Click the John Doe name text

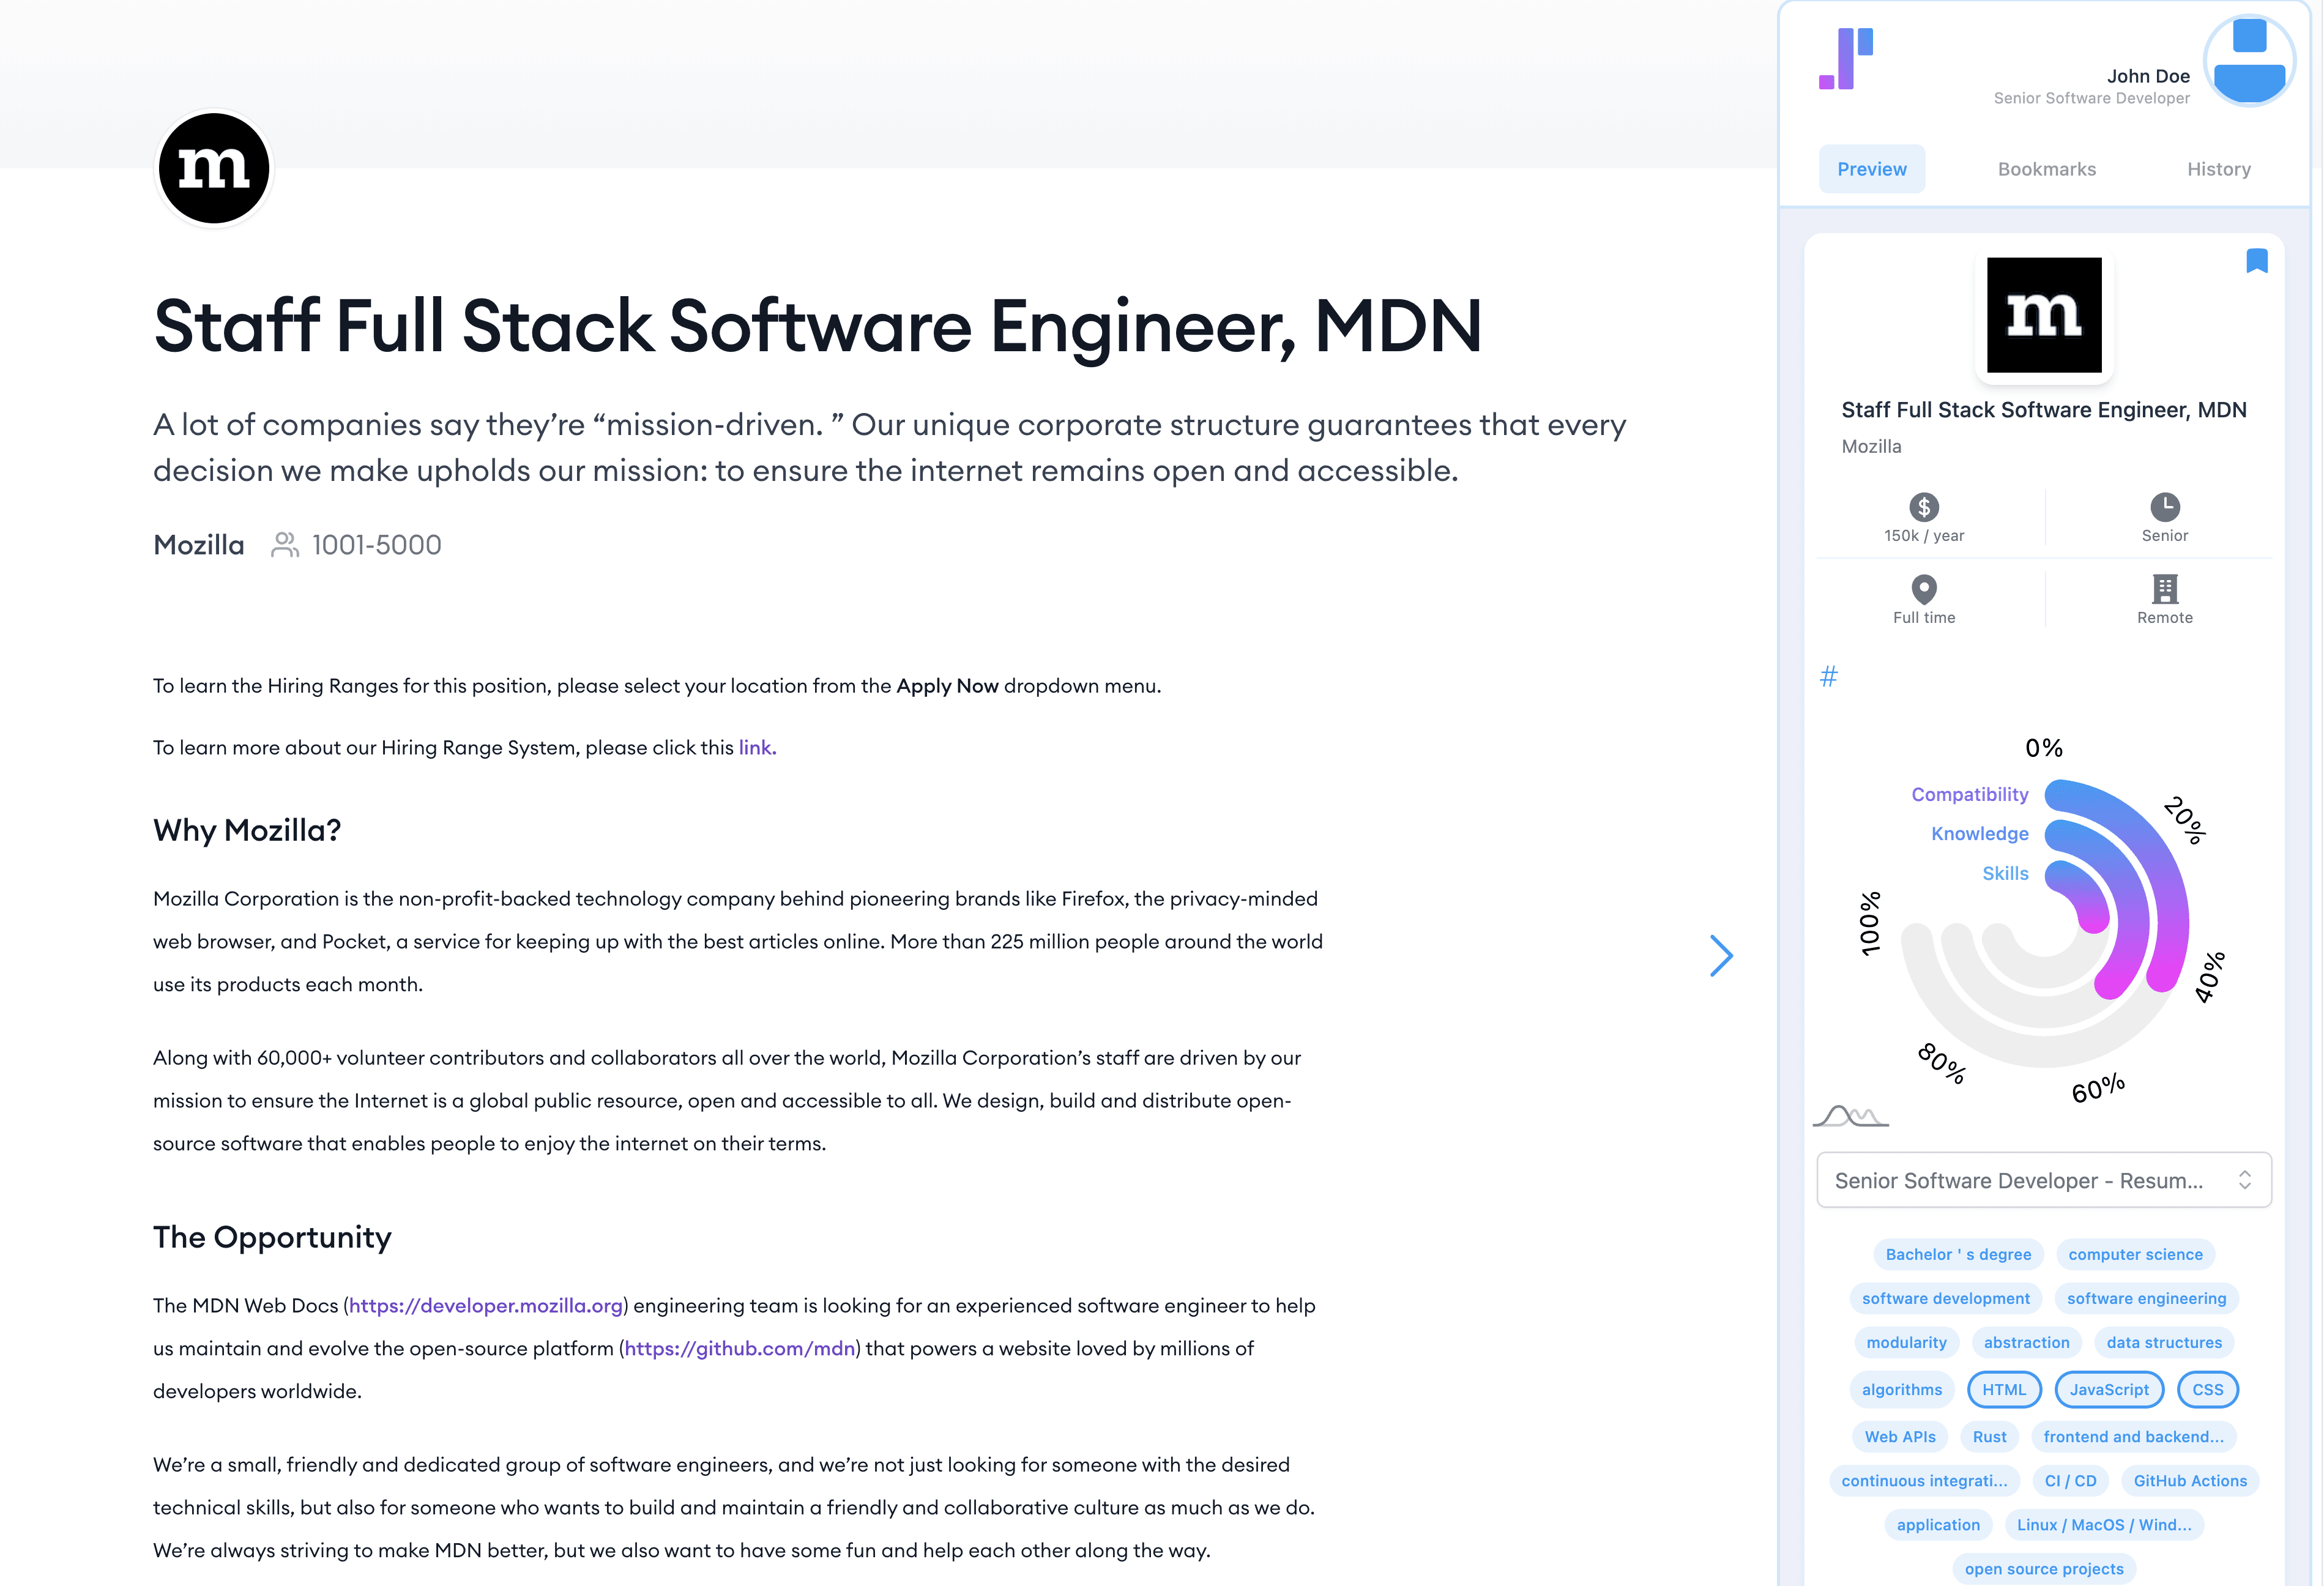(2148, 76)
